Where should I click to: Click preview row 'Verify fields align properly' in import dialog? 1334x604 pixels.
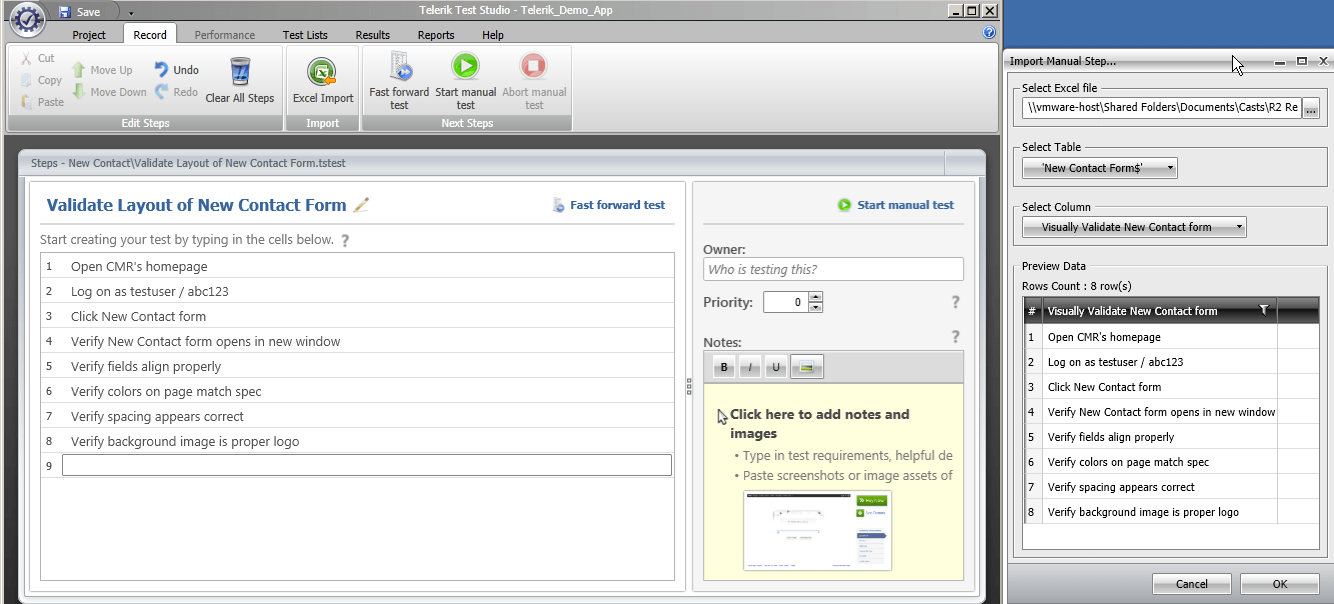coord(1172,437)
